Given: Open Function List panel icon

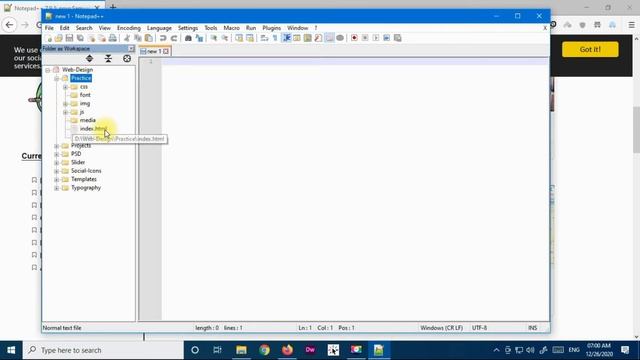Looking at the screenshot, I should coord(318,38).
